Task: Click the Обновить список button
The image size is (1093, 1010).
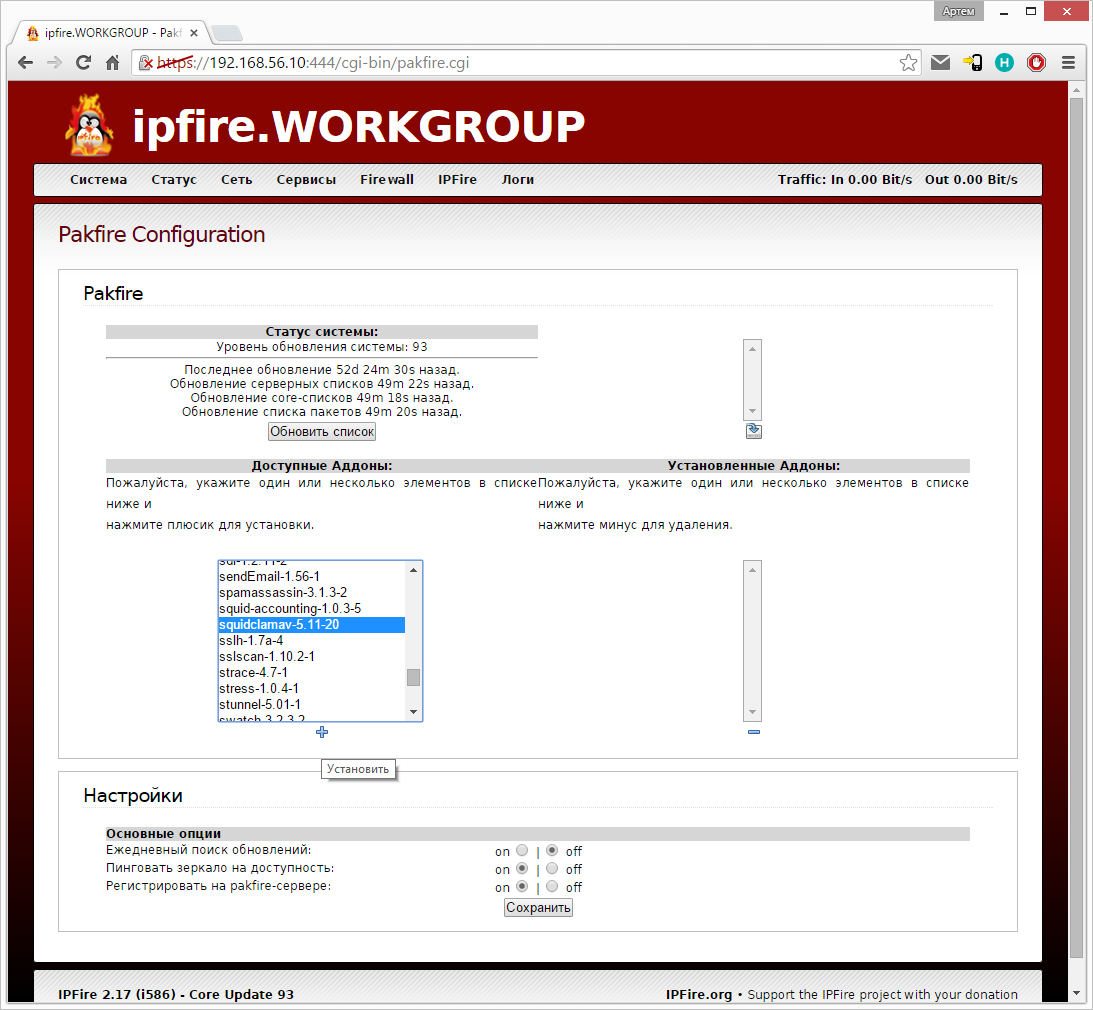Action: tap(322, 431)
